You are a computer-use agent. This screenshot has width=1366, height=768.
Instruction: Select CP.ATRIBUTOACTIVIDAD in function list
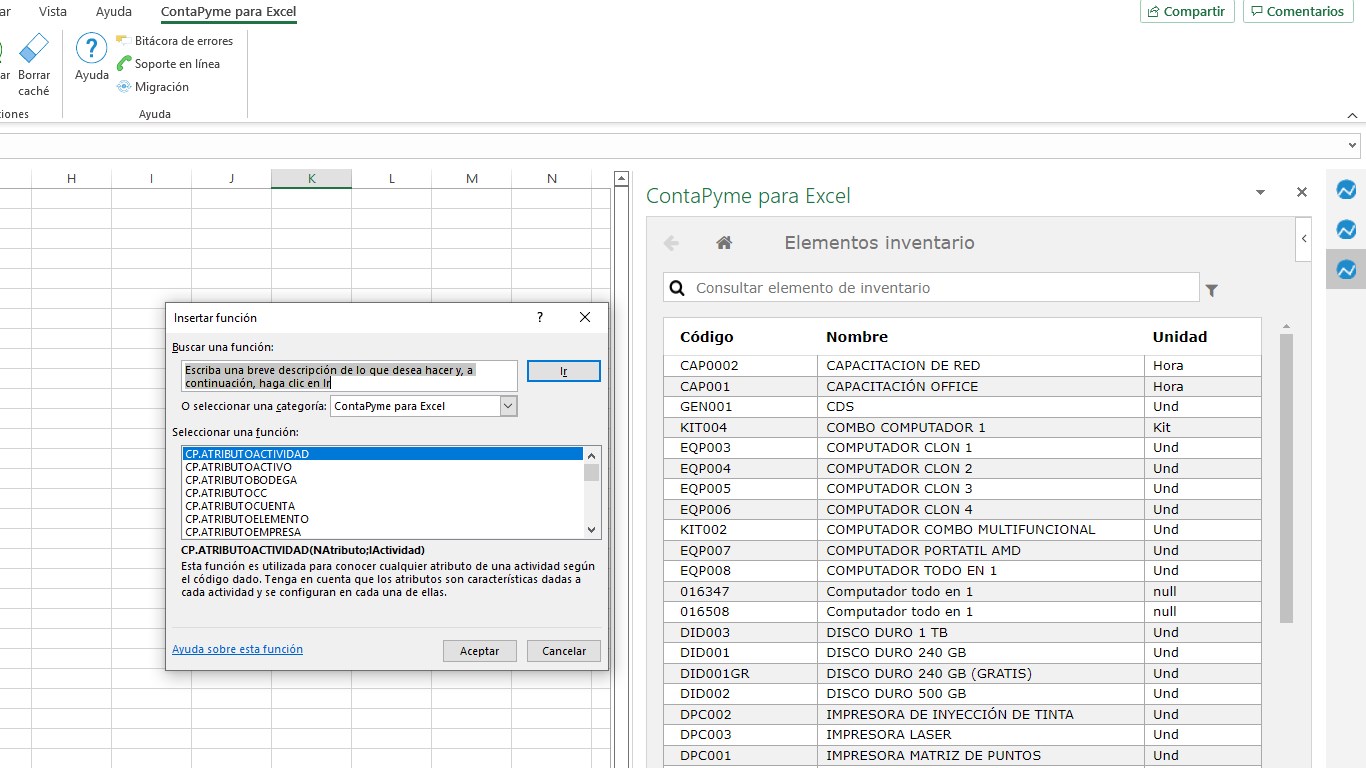(381, 454)
